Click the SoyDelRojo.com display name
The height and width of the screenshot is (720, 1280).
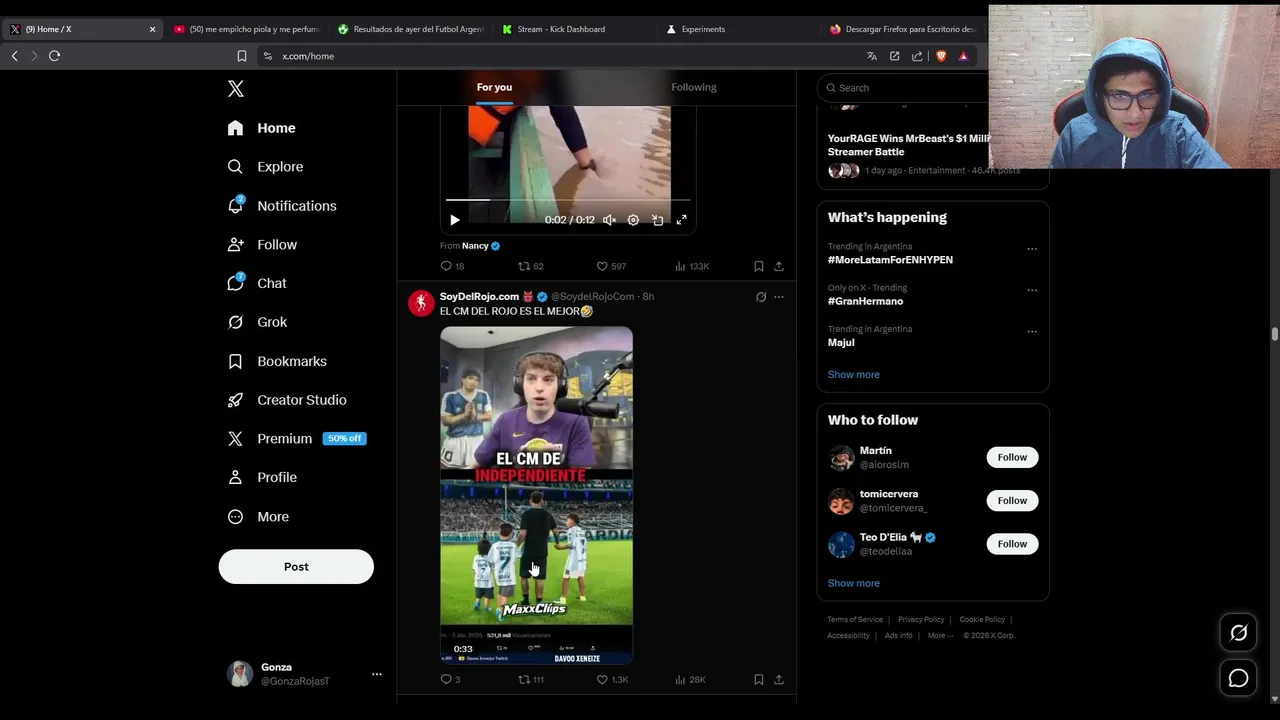[x=479, y=297]
